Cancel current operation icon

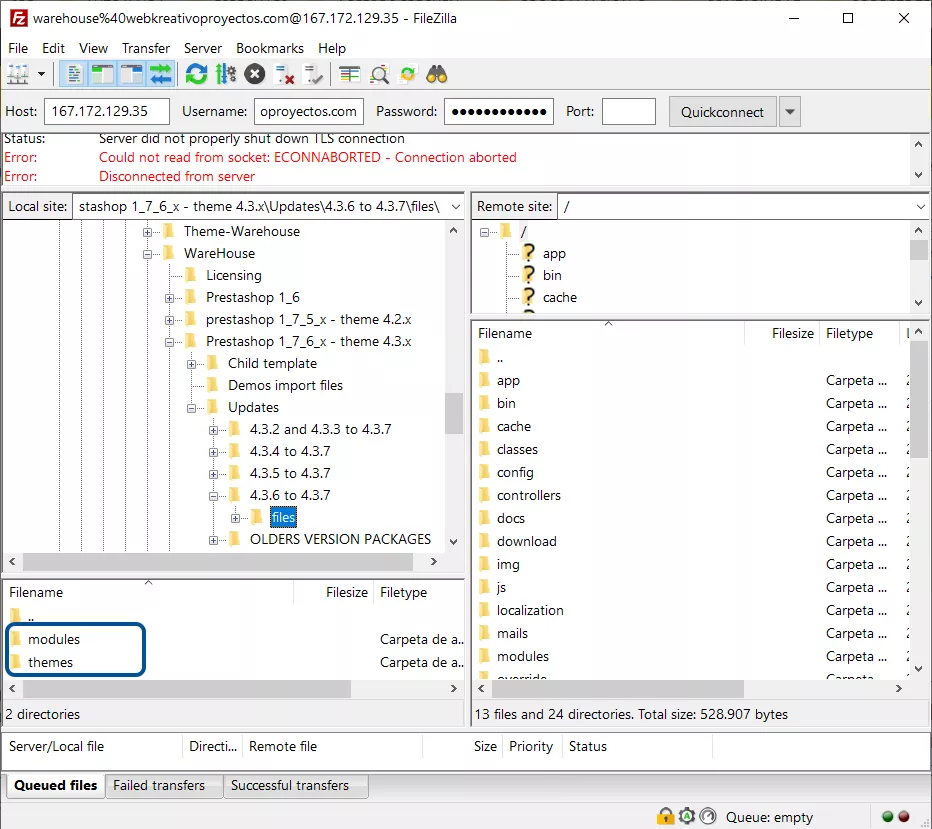pyautogui.click(x=255, y=74)
